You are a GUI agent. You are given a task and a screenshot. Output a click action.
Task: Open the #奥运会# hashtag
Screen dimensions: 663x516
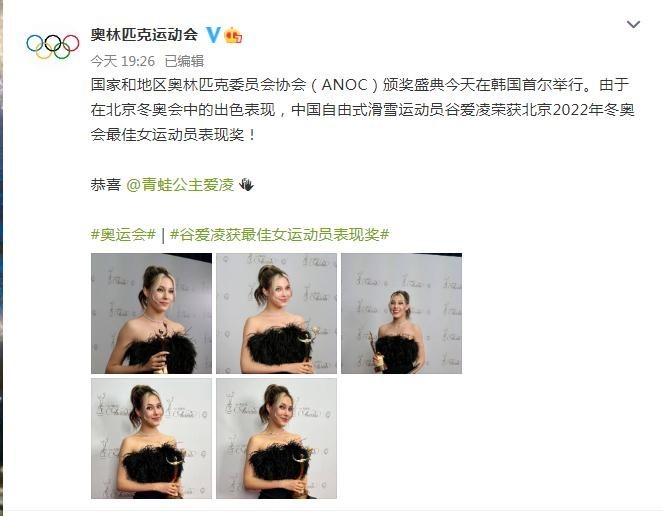point(123,234)
